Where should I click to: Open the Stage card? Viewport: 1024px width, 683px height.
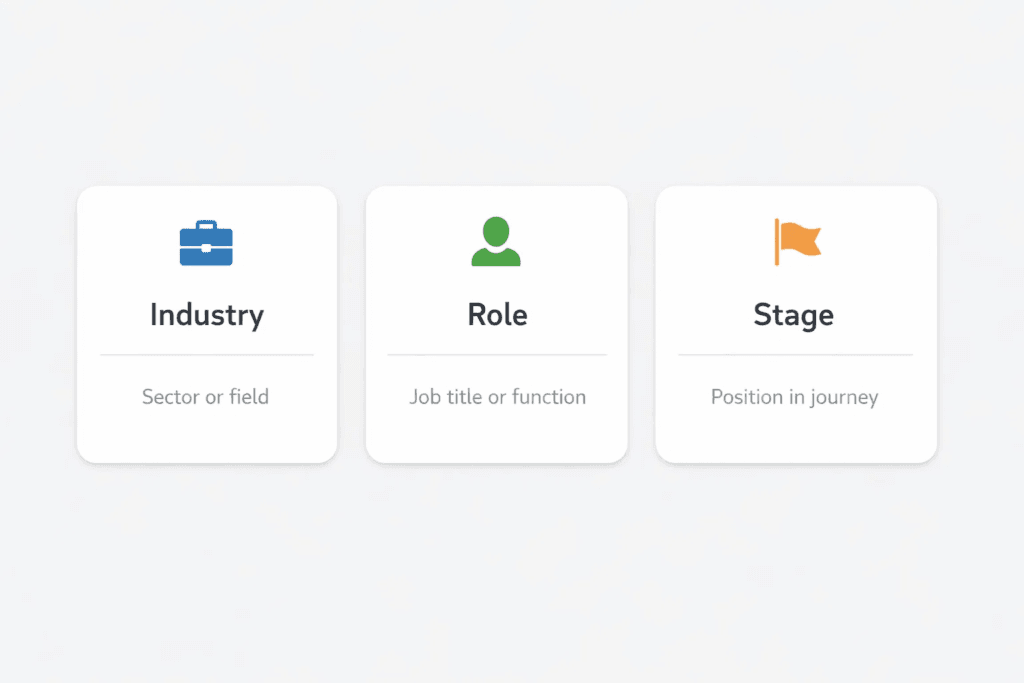tap(794, 323)
